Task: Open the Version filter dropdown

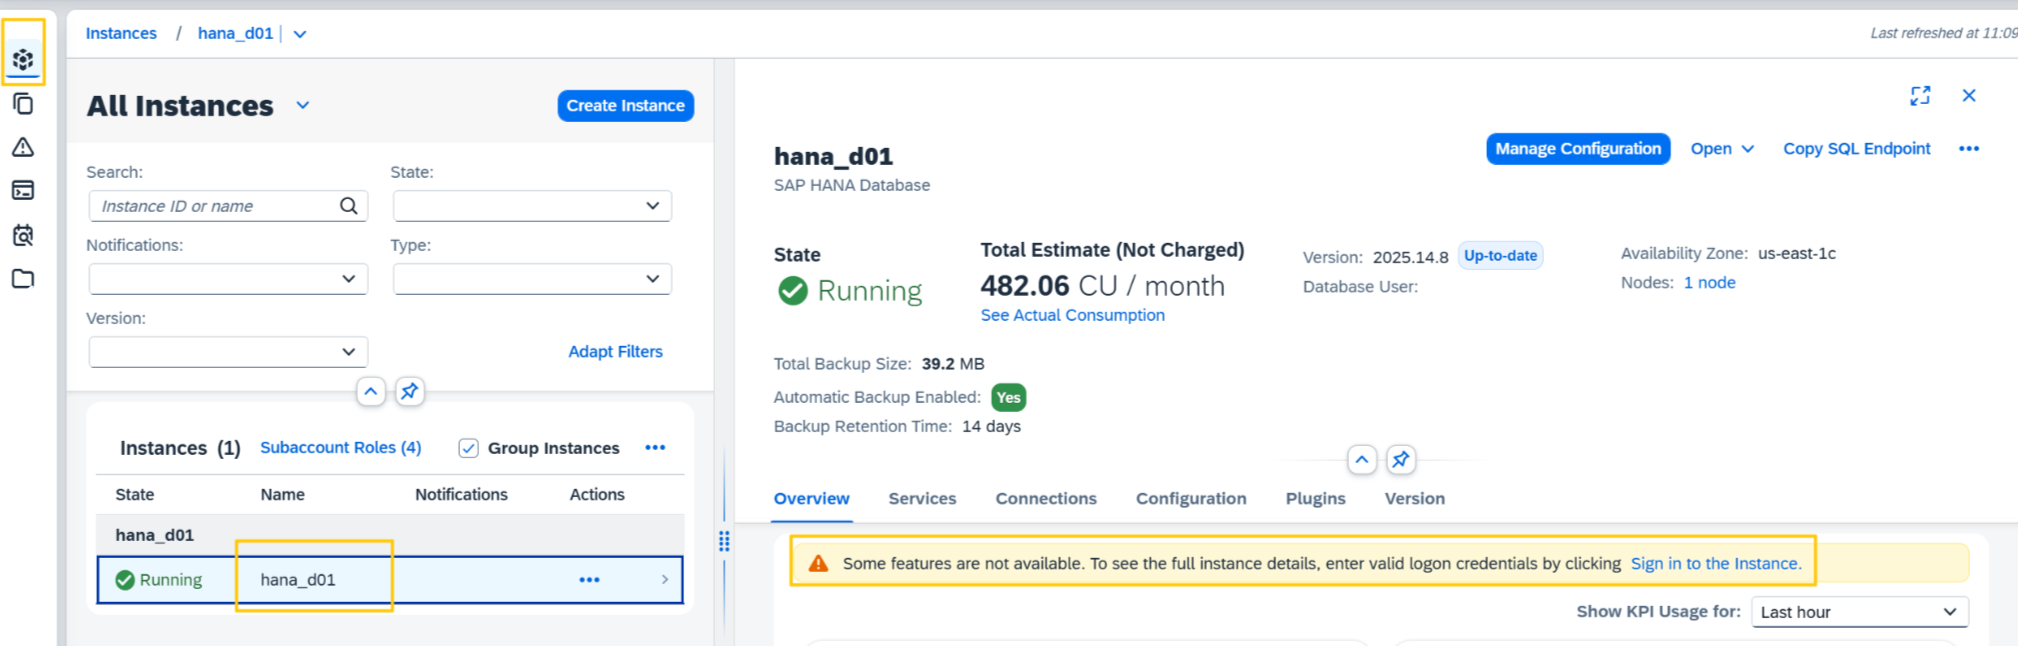Action: coord(228,352)
